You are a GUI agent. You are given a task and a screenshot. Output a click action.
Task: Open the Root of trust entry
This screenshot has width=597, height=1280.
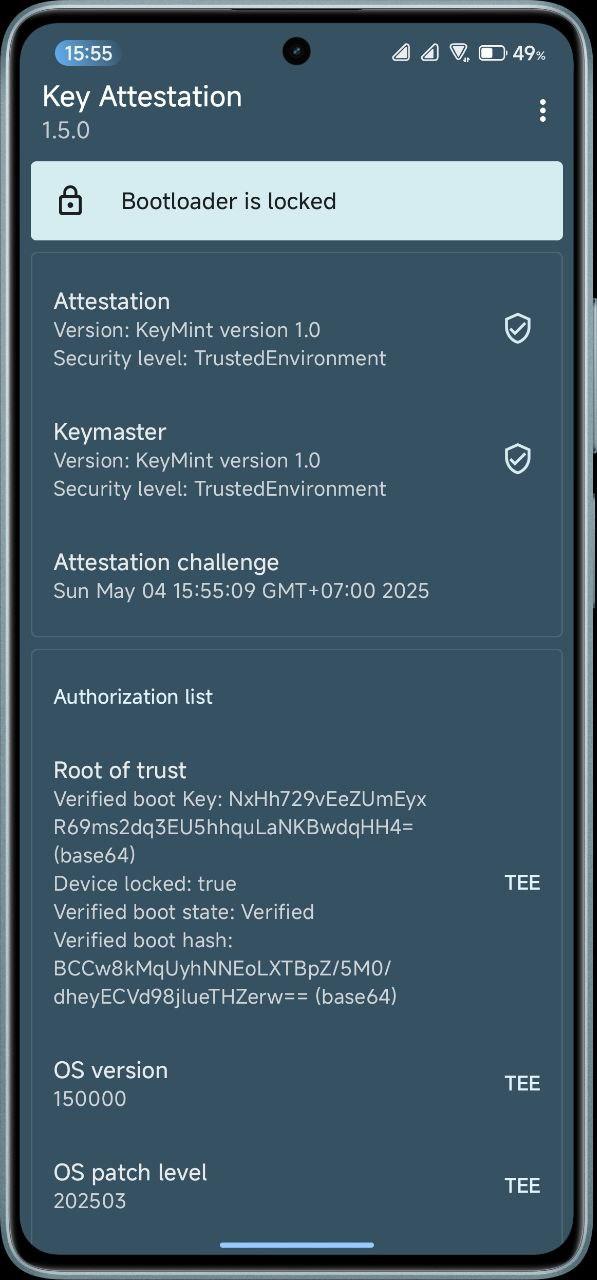pos(297,883)
